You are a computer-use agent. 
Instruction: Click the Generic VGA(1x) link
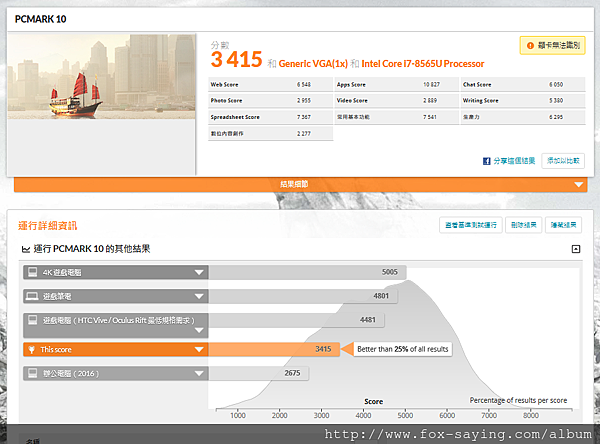pos(313,64)
